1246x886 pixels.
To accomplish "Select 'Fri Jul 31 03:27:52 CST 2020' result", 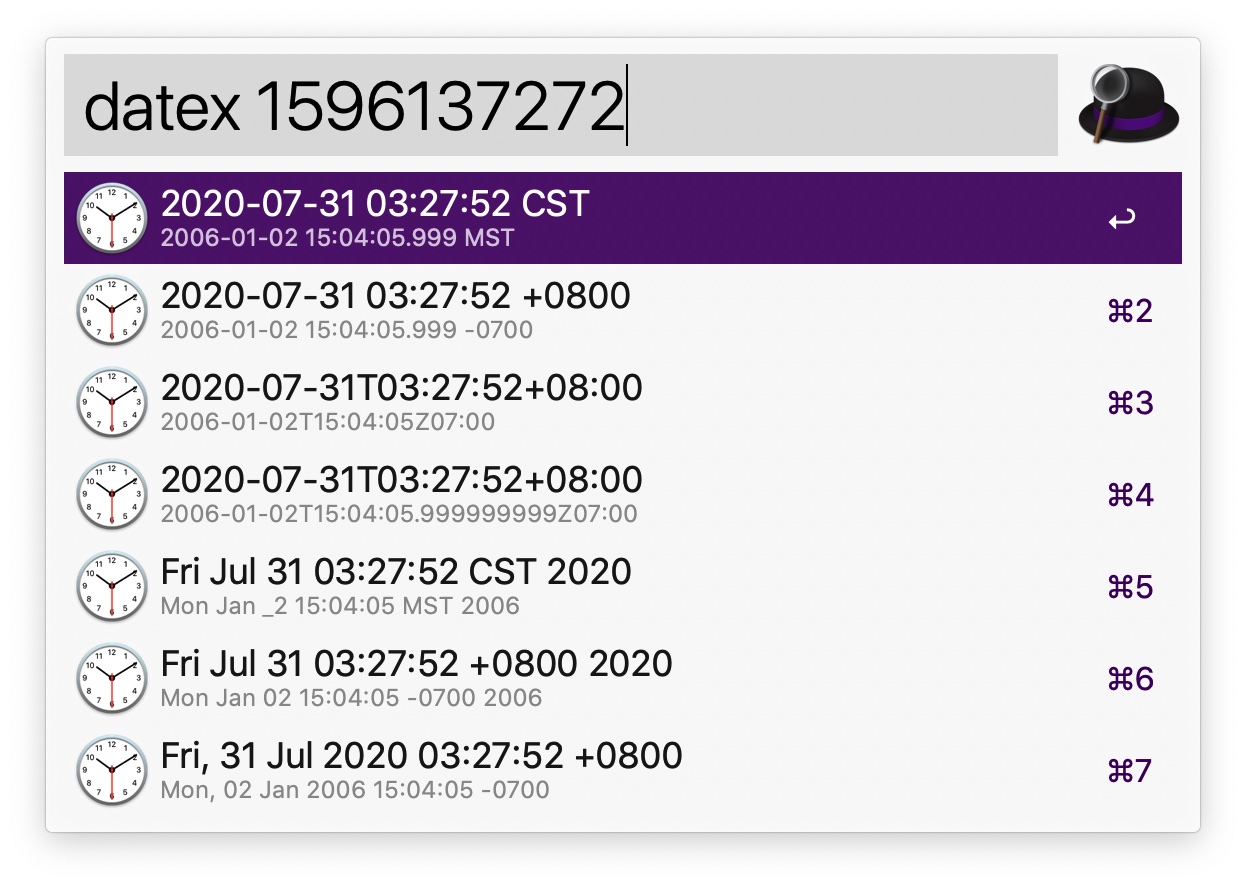I will click(x=623, y=586).
